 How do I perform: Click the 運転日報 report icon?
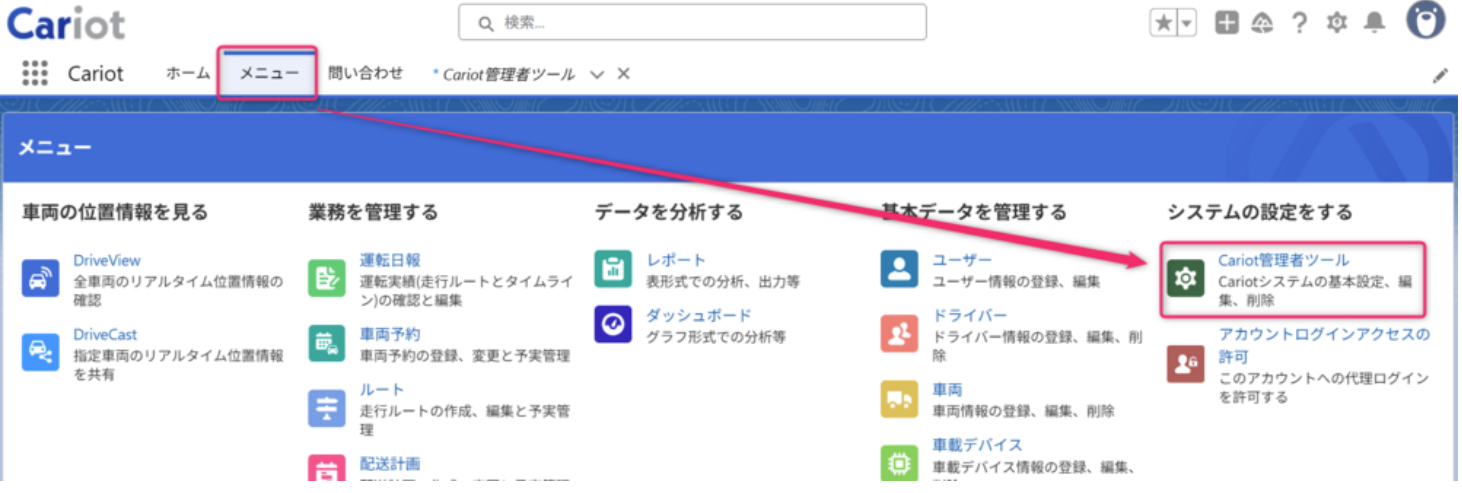[327, 278]
